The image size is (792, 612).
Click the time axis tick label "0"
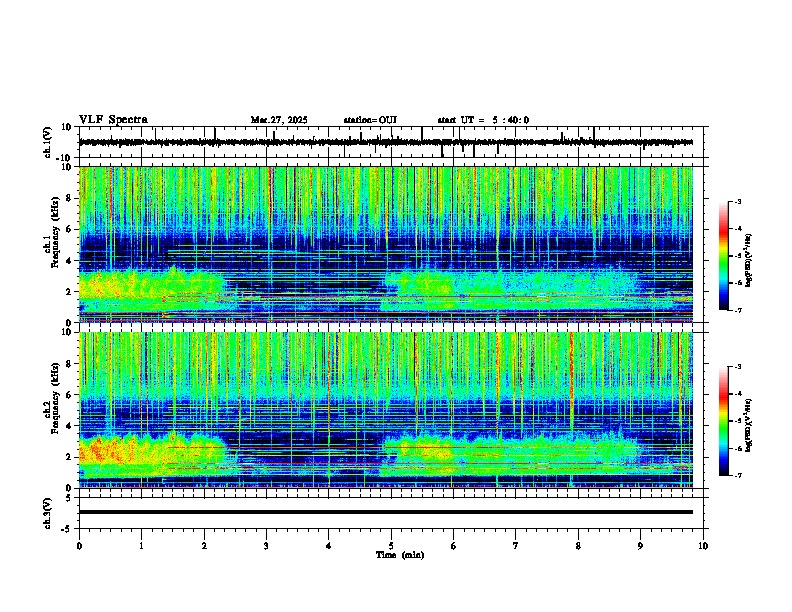coord(79,546)
